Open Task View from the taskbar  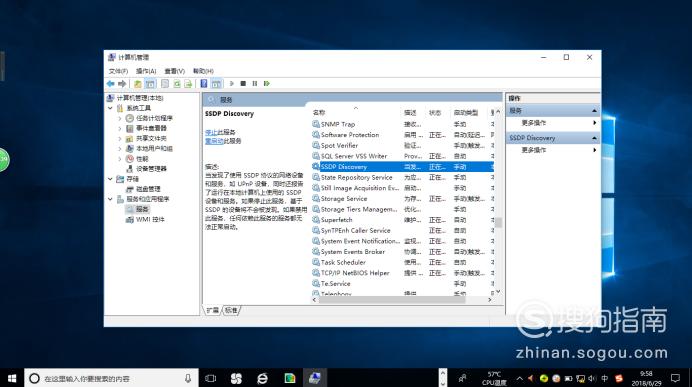tap(211, 378)
